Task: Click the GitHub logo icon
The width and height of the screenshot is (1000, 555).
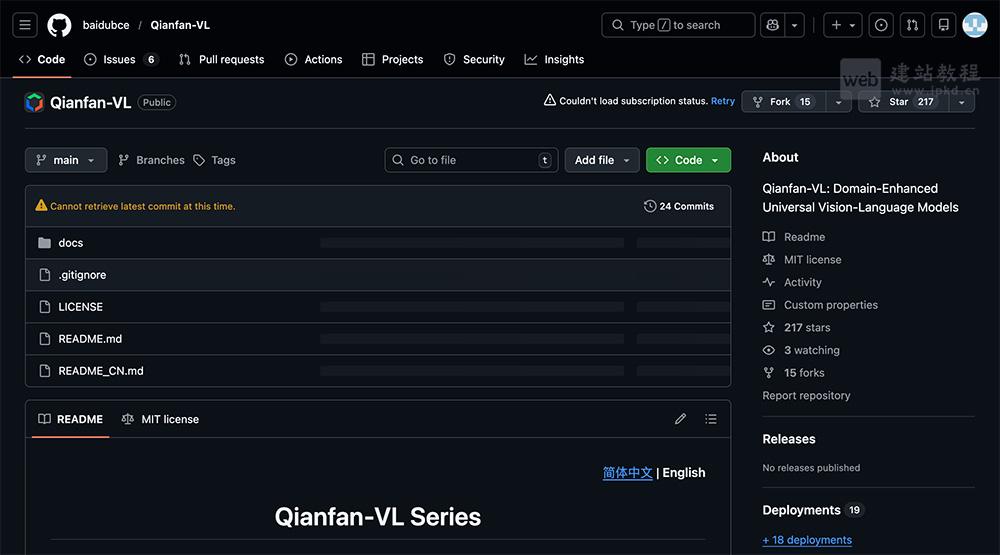Action: 59,25
